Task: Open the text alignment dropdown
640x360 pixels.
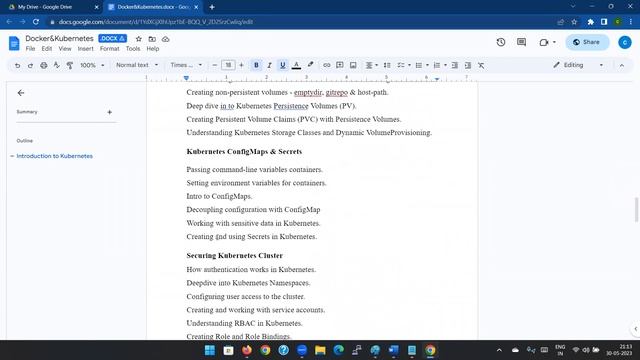Action: pos(371,65)
